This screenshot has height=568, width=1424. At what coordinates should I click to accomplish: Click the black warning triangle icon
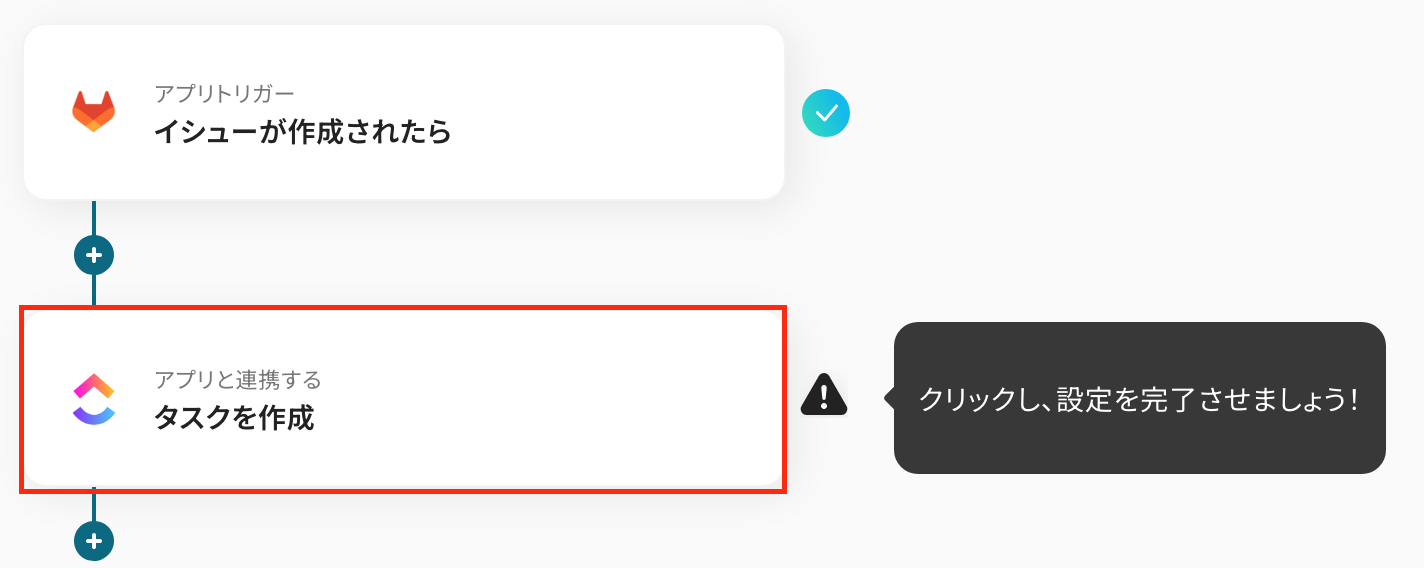[x=824, y=396]
